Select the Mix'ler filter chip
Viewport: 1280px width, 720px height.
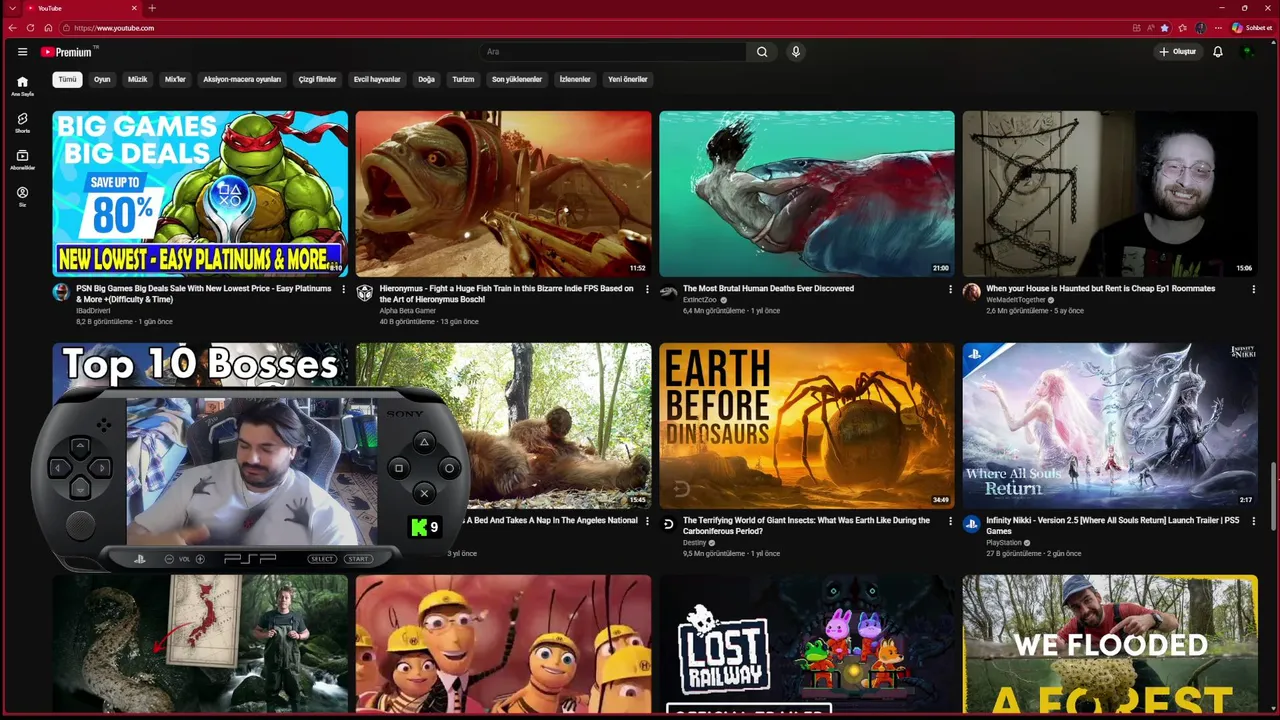click(x=175, y=79)
